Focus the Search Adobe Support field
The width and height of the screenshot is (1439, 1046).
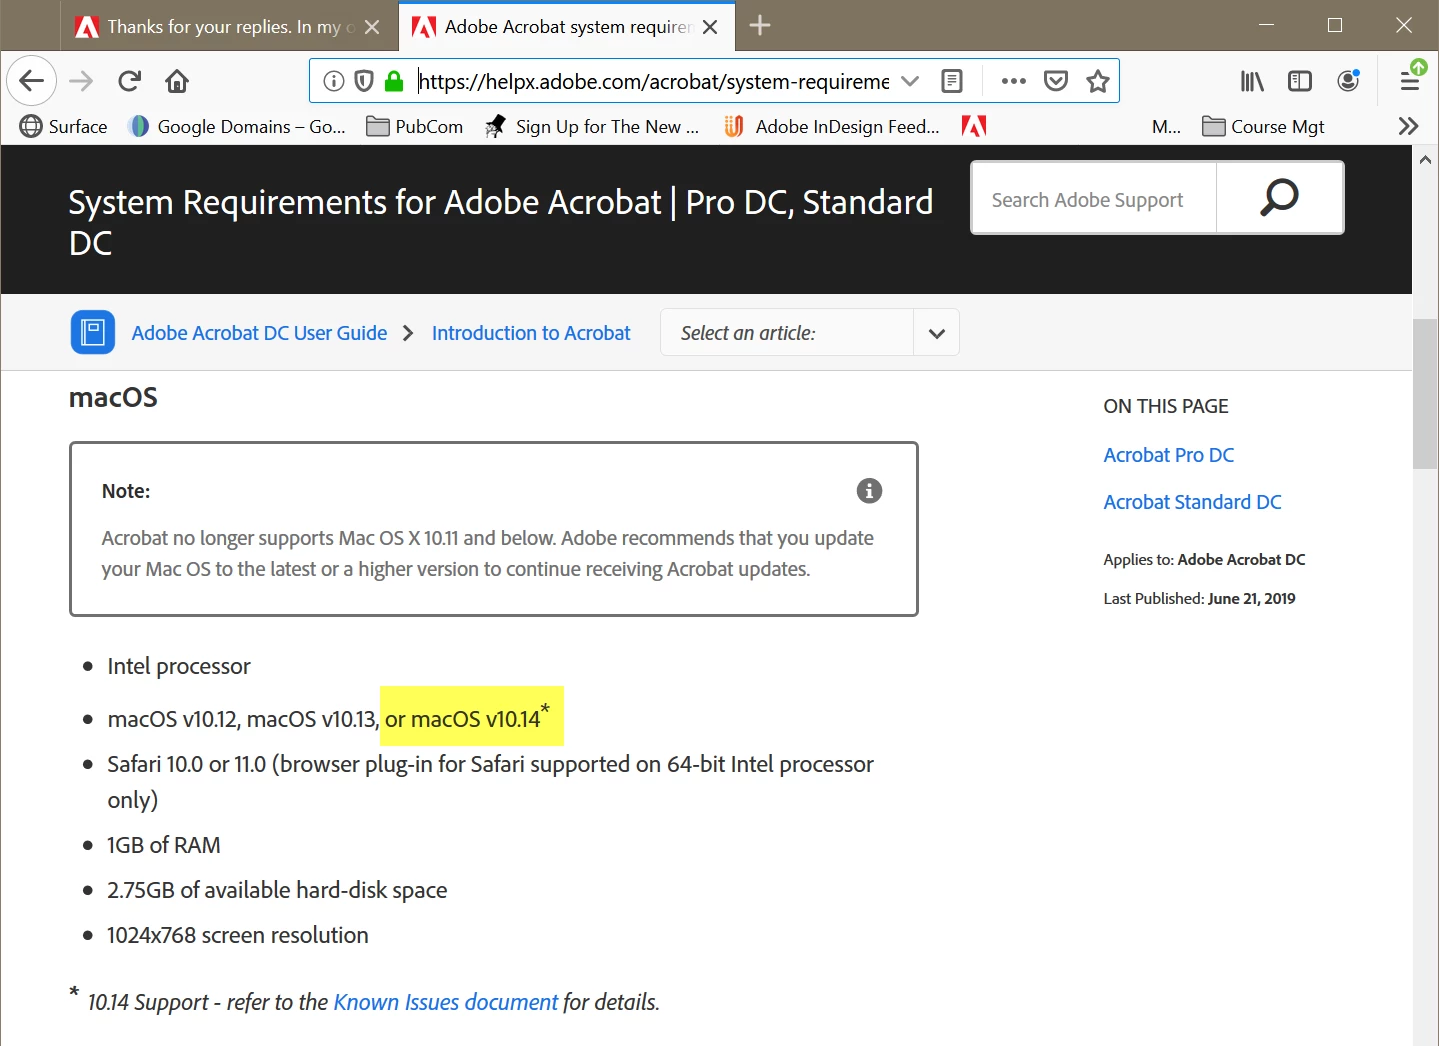(x=1094, y=199)
